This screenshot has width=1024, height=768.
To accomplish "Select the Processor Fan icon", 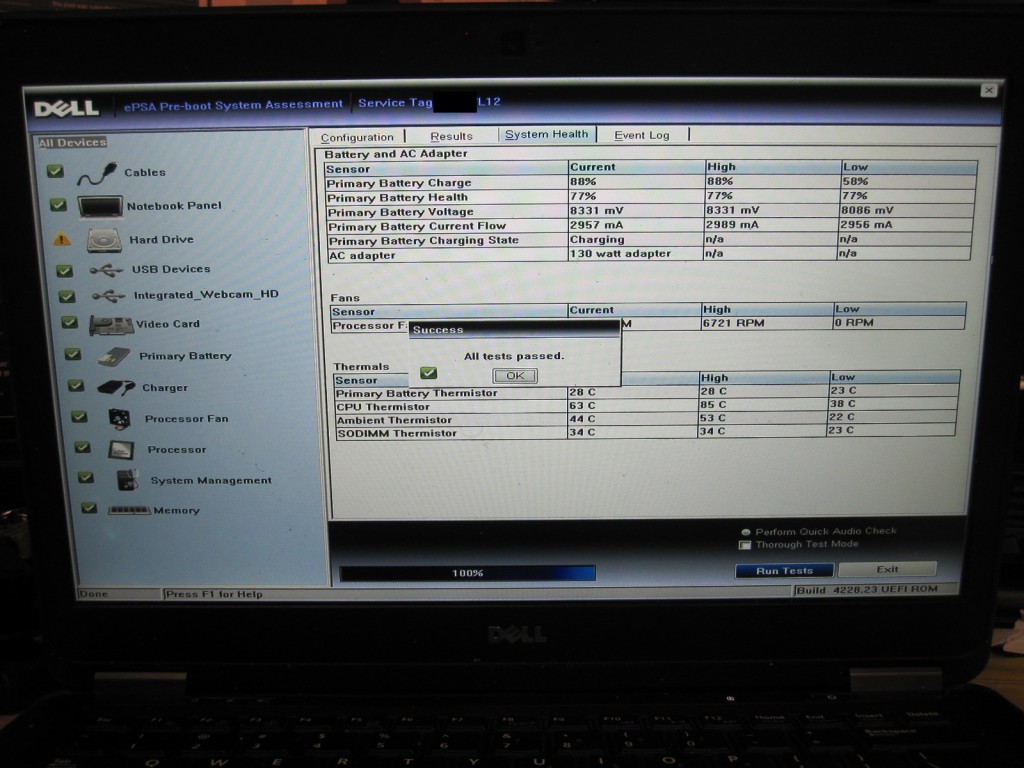I will (x=120, y=419).
